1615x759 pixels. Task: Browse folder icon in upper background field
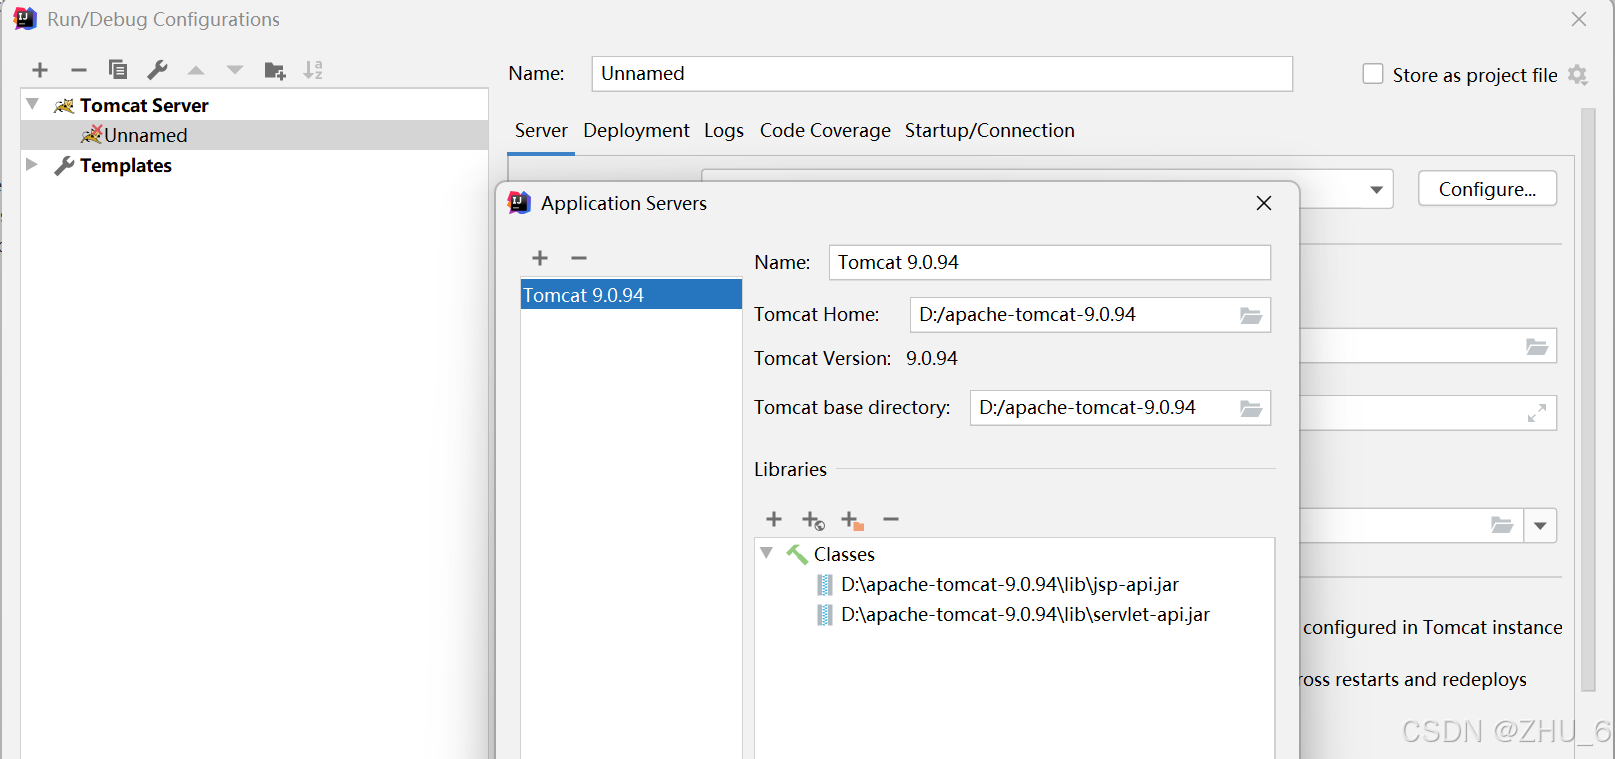pos(1537,347)
